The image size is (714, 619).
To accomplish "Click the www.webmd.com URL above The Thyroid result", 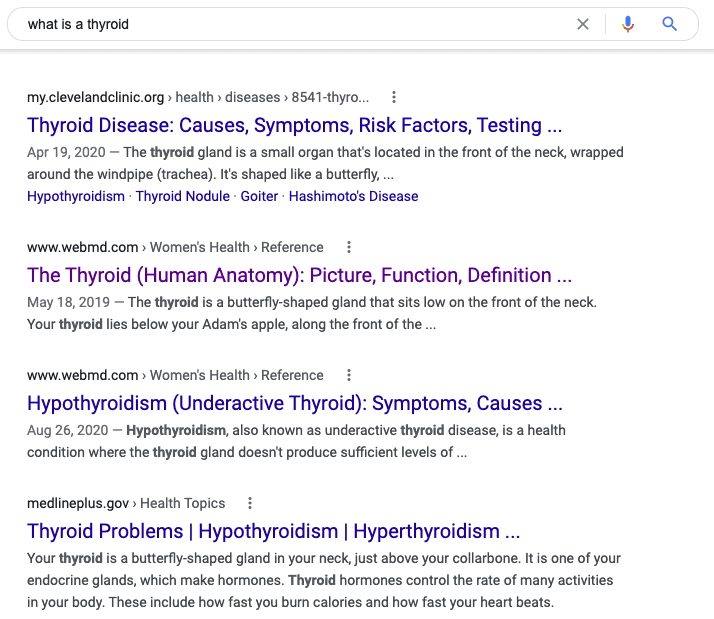I will click(175, 247).
